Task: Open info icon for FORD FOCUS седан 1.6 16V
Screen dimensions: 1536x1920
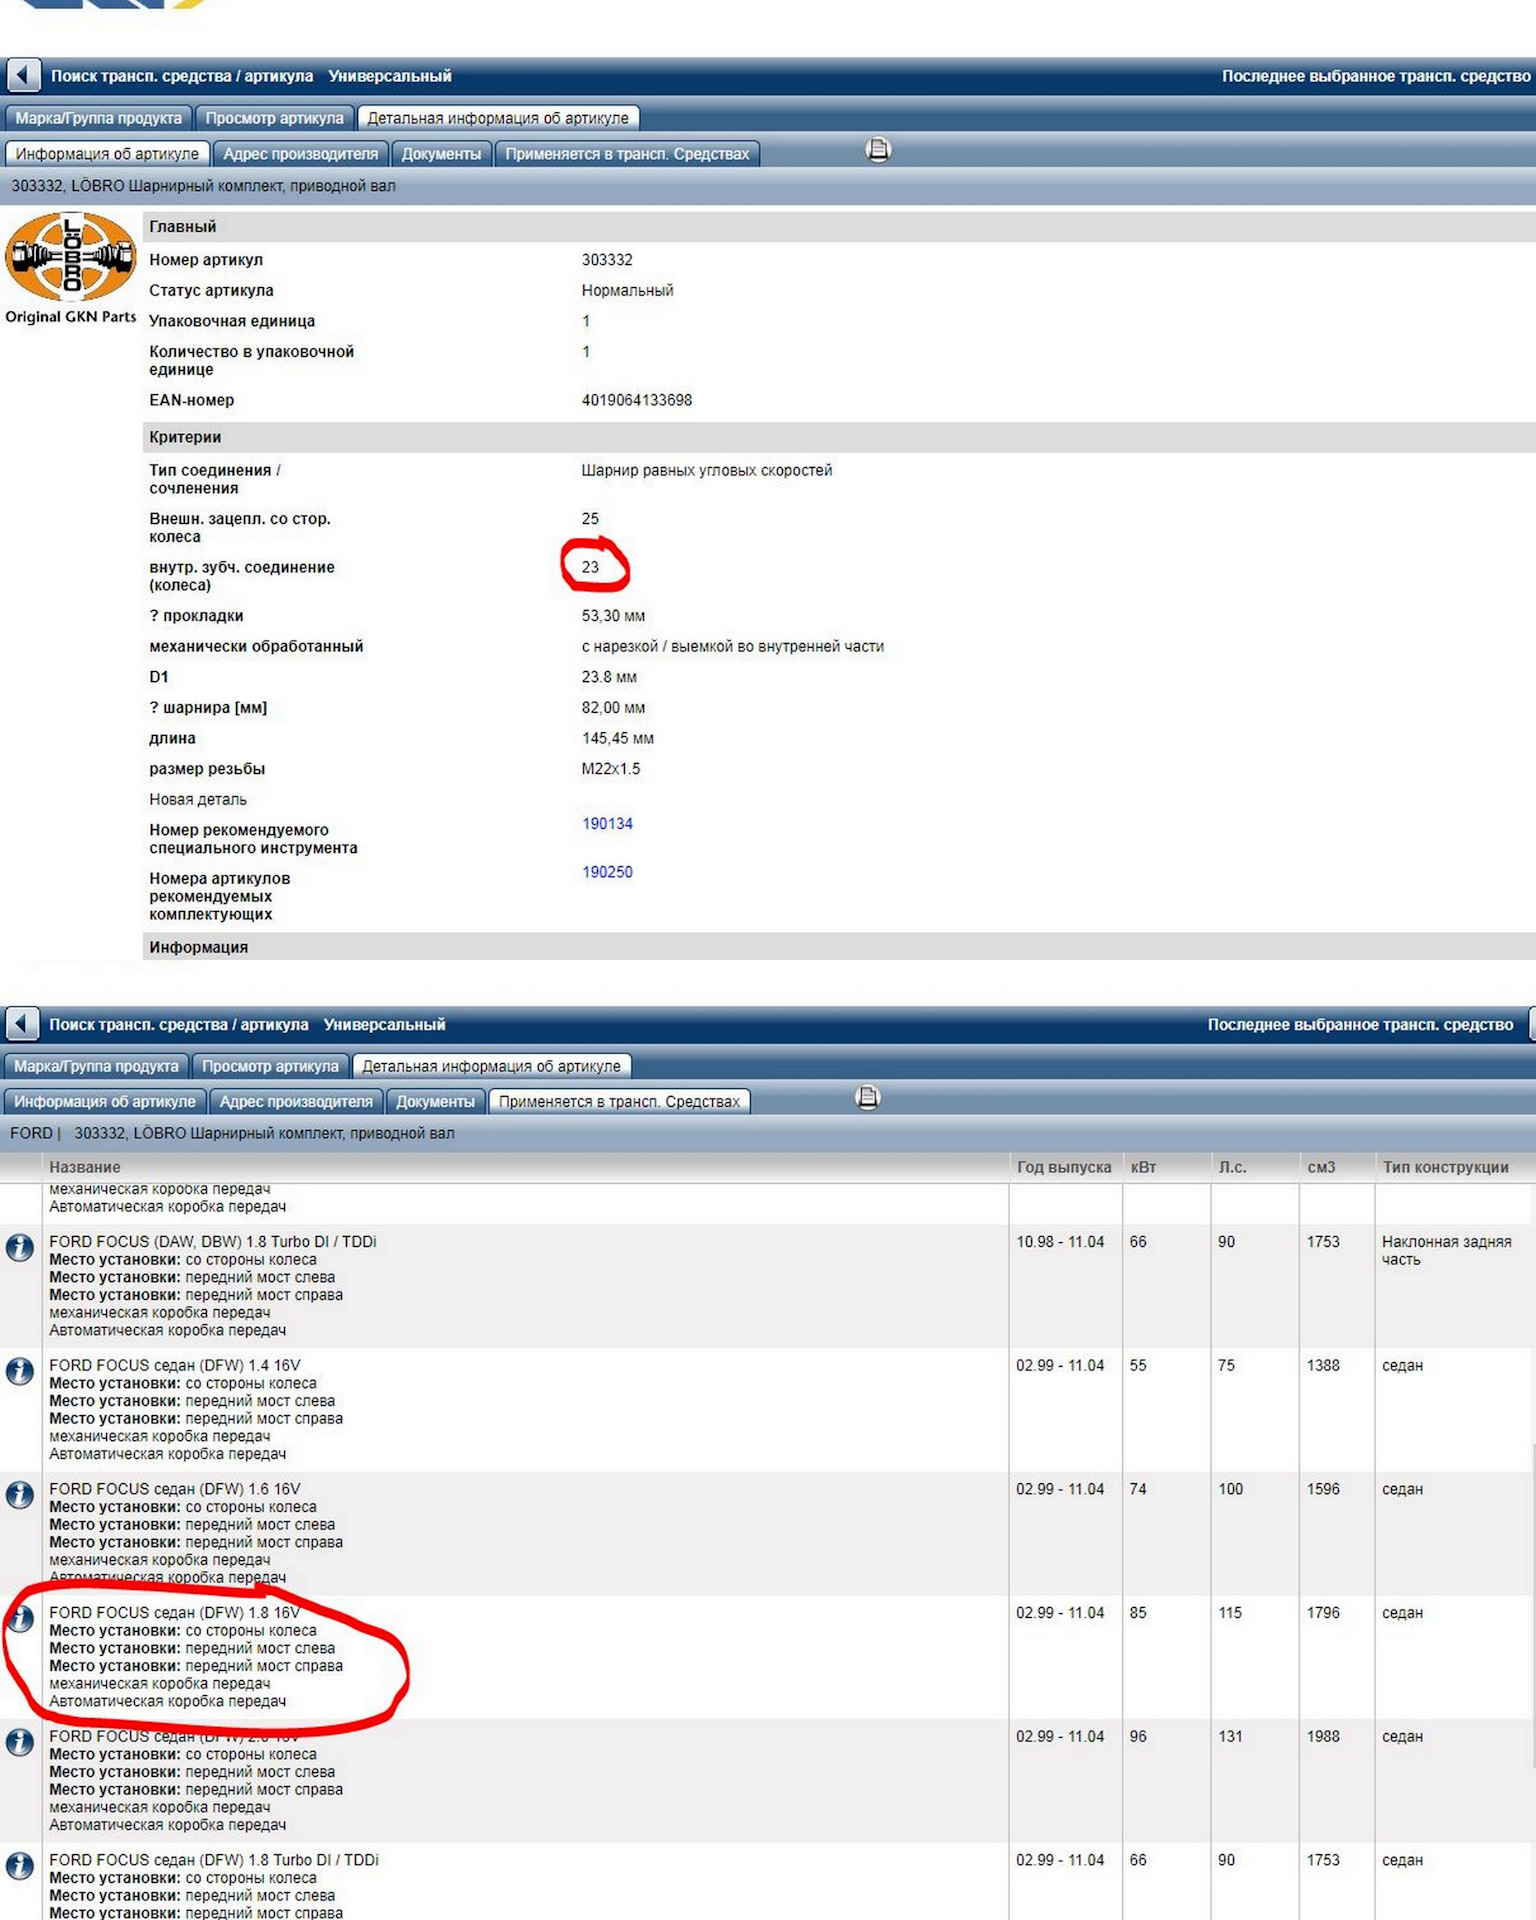Action: 19,1495
